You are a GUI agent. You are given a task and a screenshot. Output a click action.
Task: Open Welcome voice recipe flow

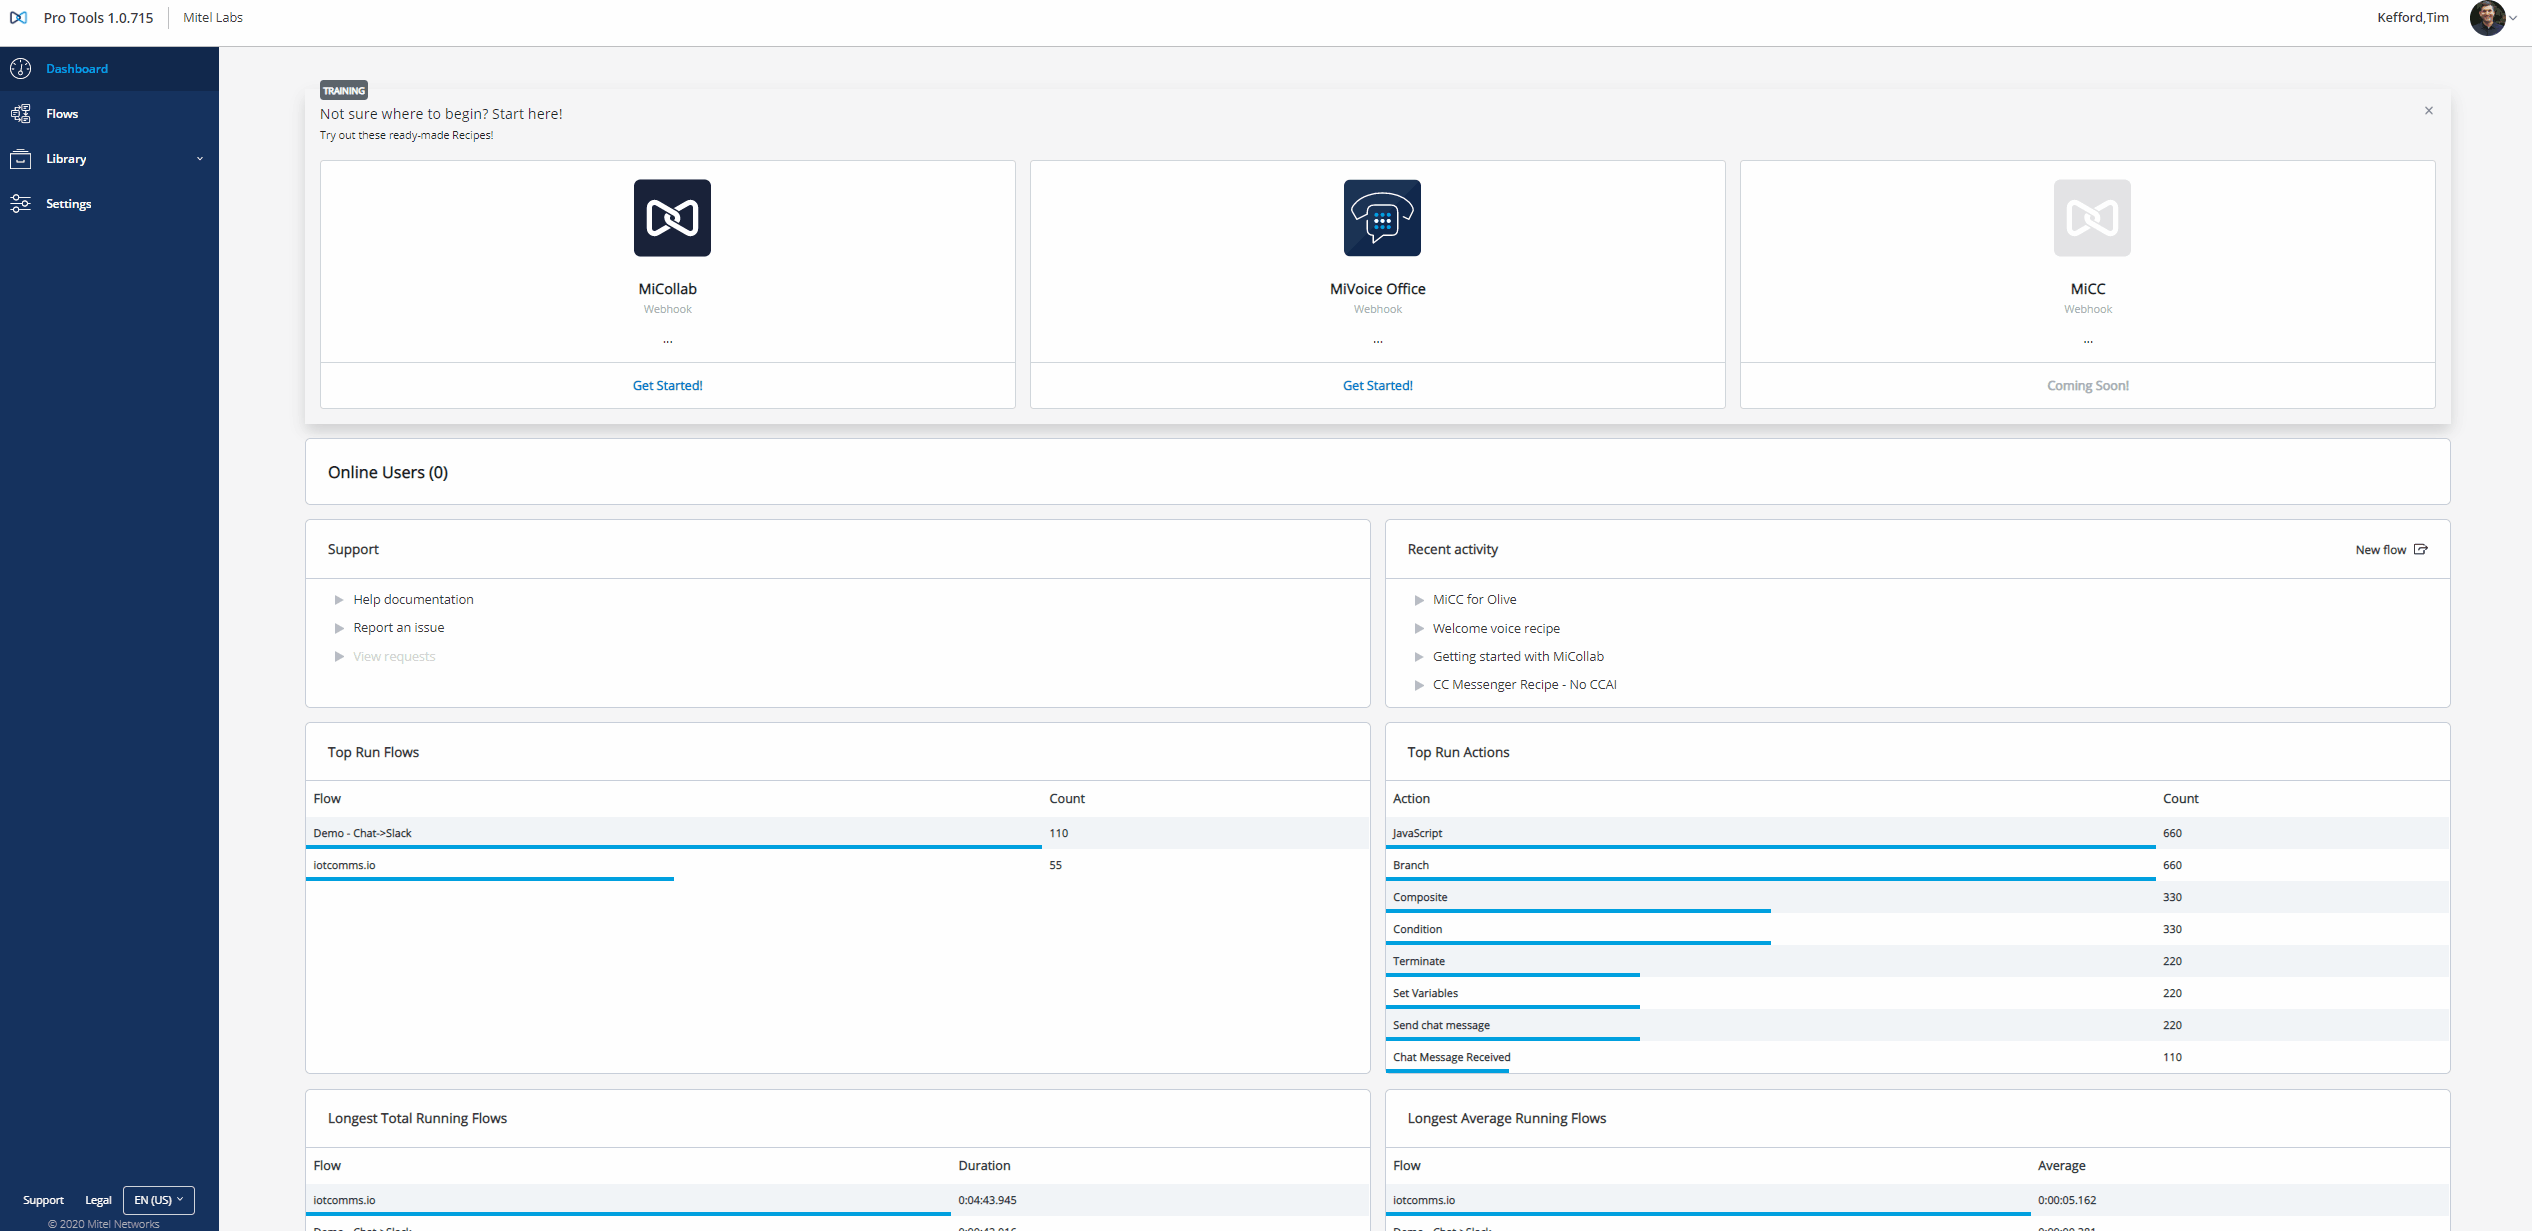pyautogui.click(x=1496, y=629)
